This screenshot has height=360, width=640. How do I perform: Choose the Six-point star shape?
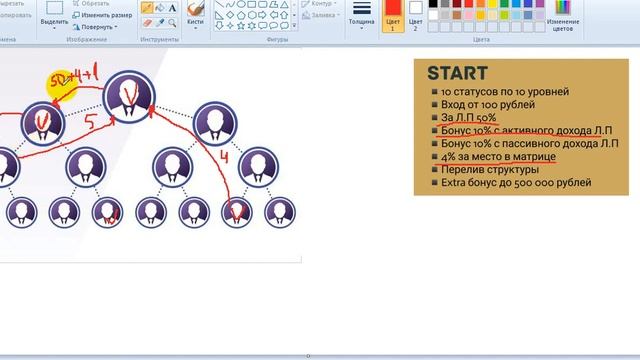coord(252,26)
